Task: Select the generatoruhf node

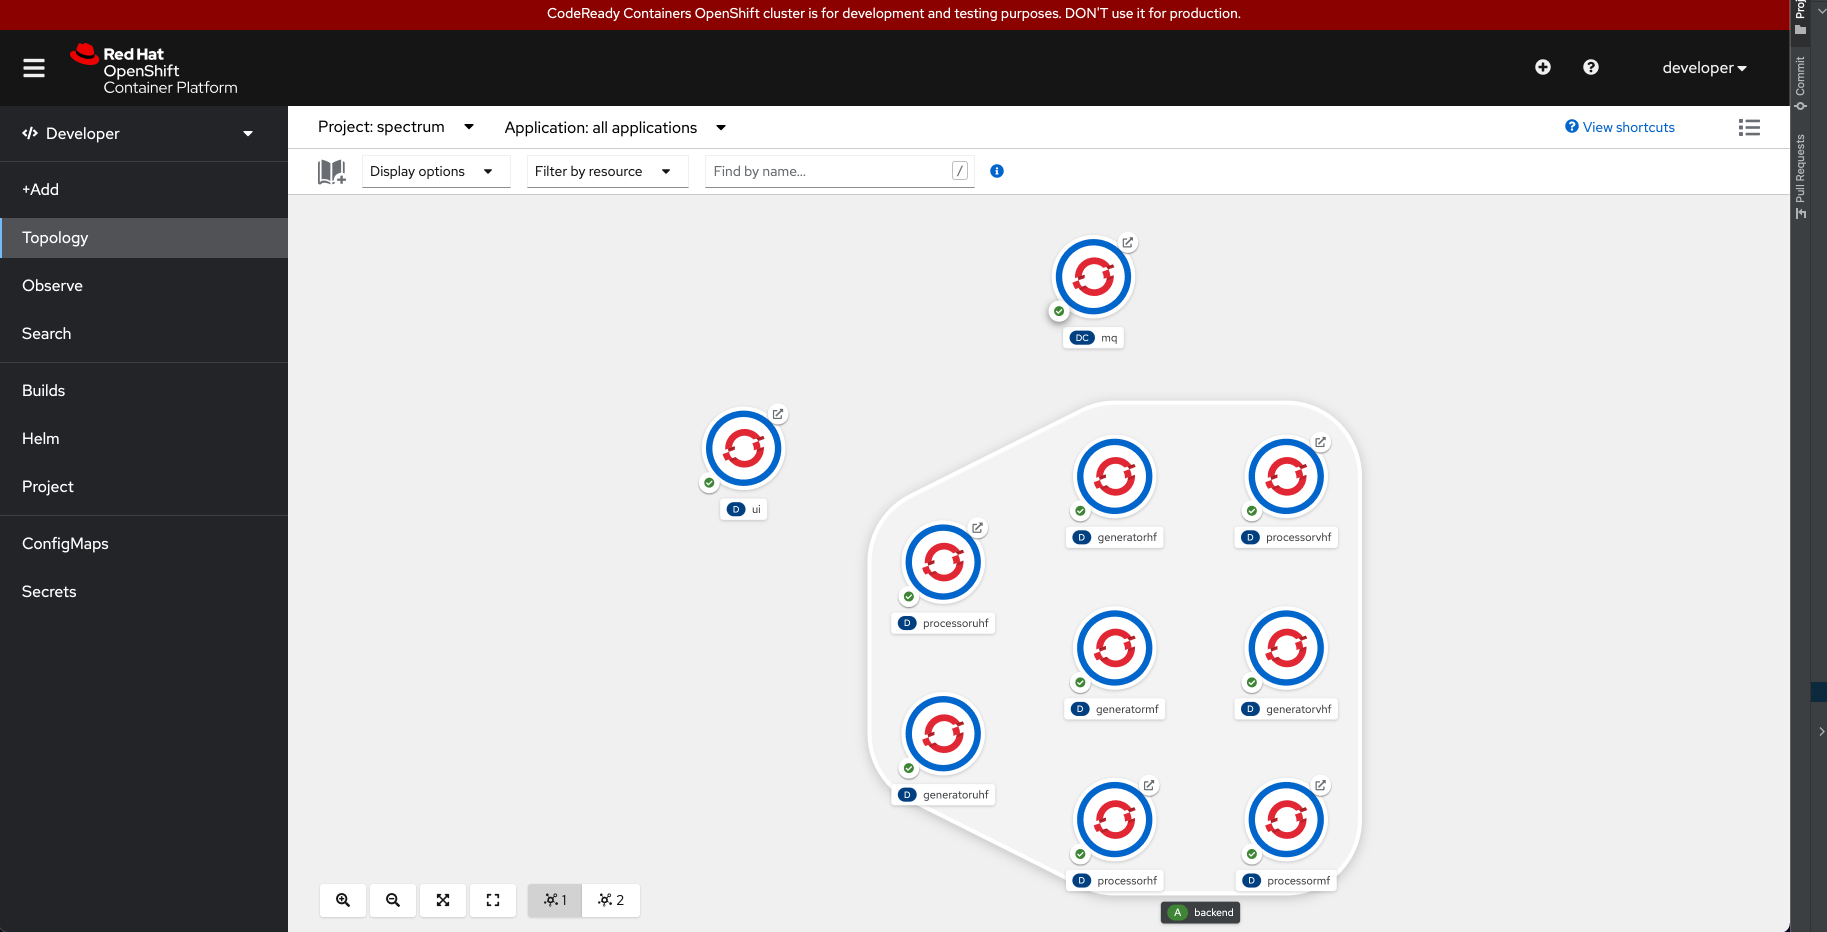Action: [943, 735]
